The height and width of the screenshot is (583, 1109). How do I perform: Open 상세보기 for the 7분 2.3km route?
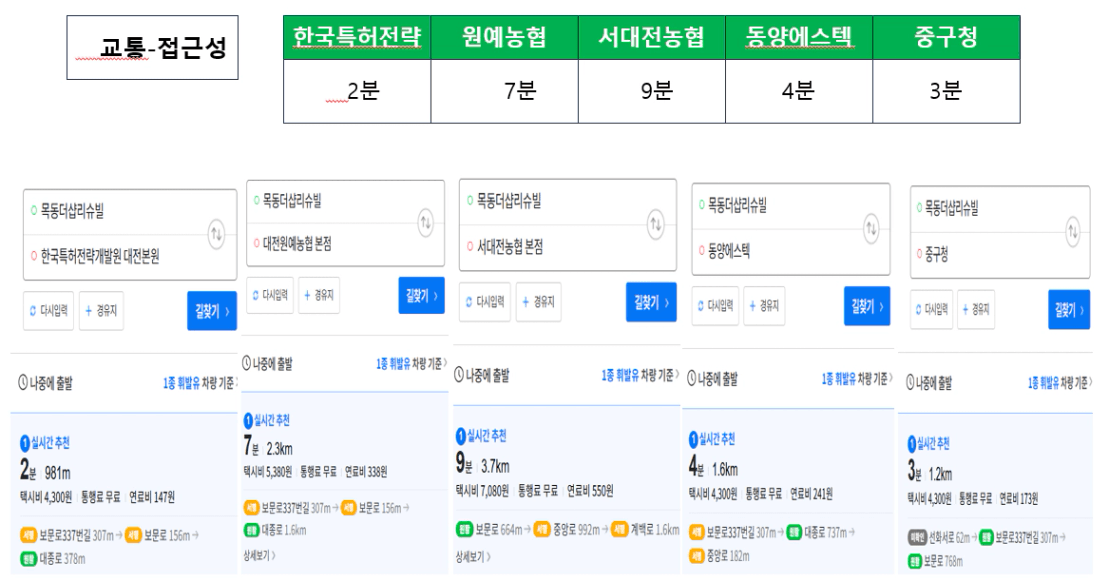coord(261,553)
